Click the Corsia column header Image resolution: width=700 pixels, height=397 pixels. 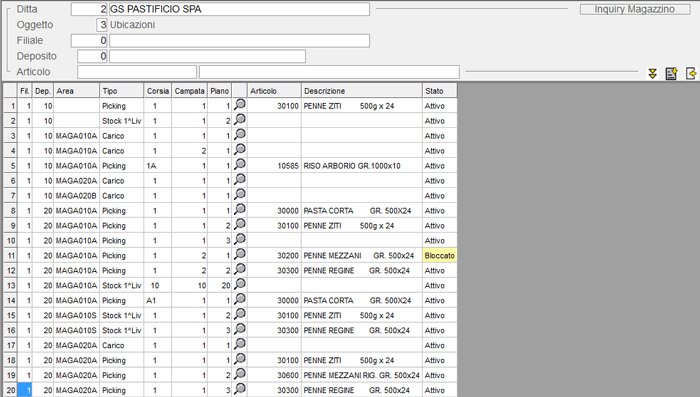coord(158,91)
